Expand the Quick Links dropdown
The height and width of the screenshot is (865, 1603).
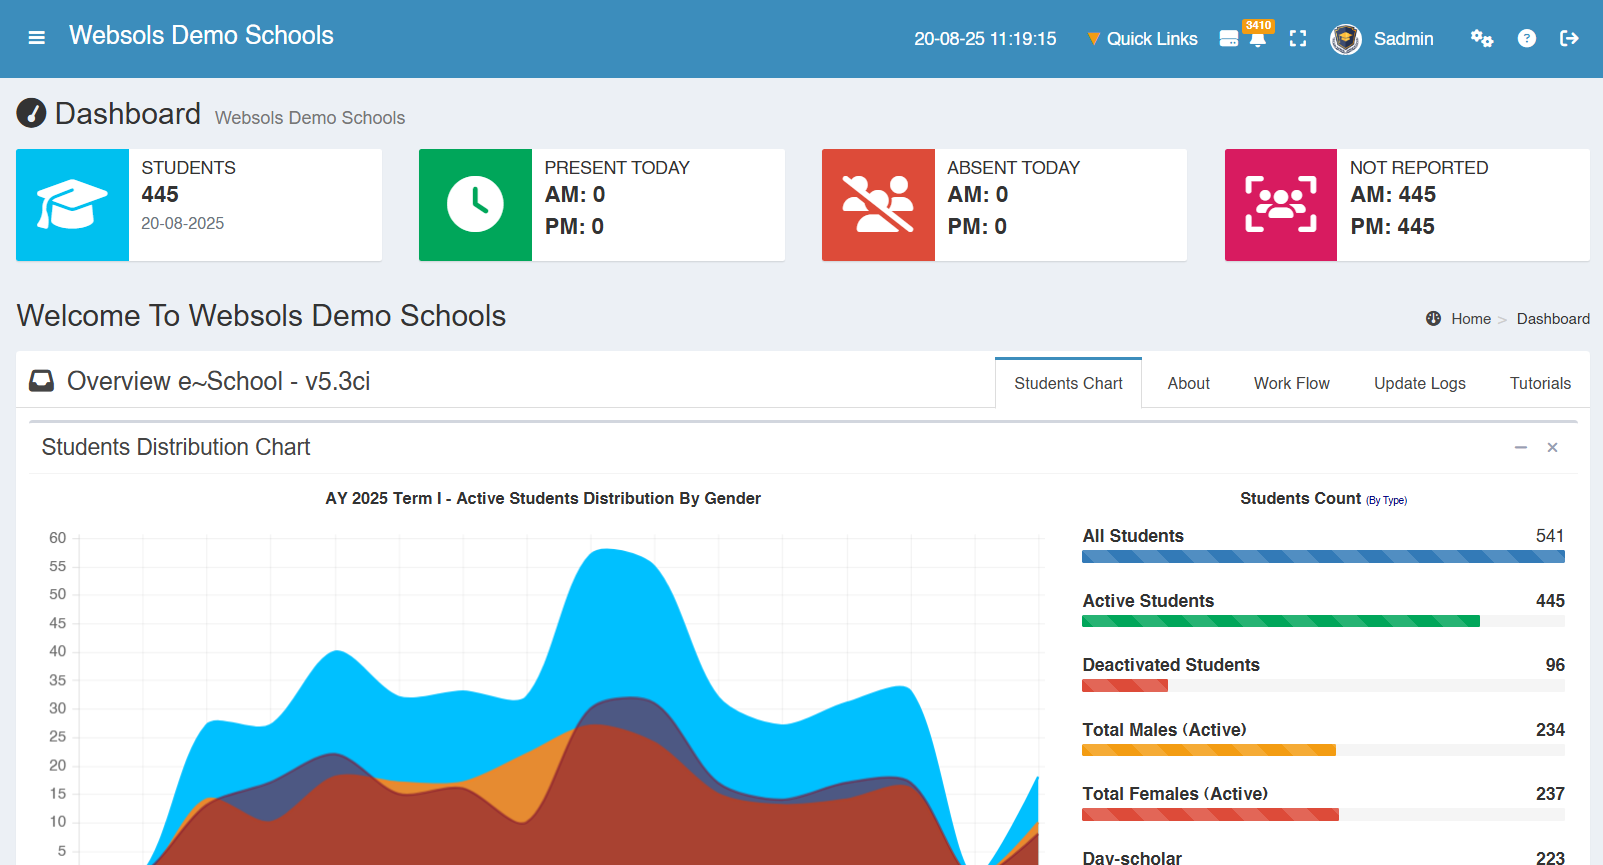[1142, 39]
